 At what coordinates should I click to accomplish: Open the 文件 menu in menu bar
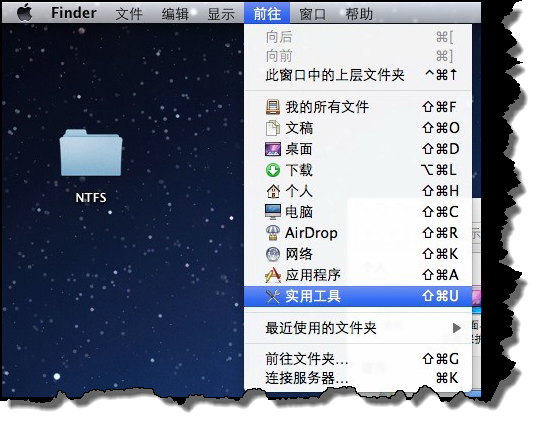(x=129, y=13)
